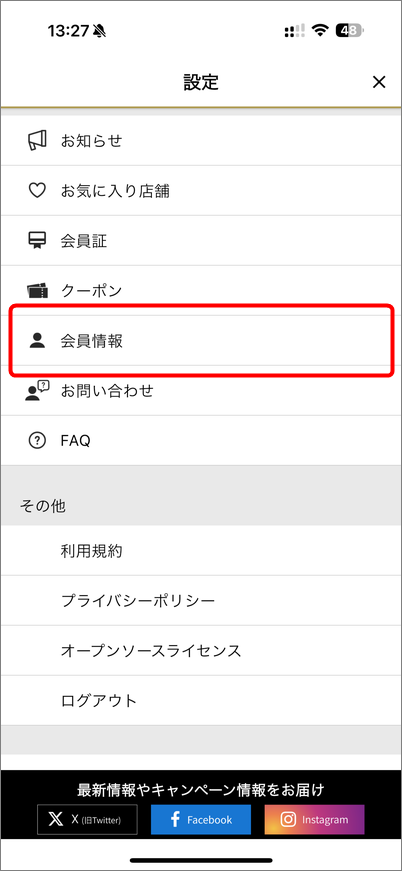
Task: Tap the heart icon for お気に入り店舗
Action: pos(37,191)
